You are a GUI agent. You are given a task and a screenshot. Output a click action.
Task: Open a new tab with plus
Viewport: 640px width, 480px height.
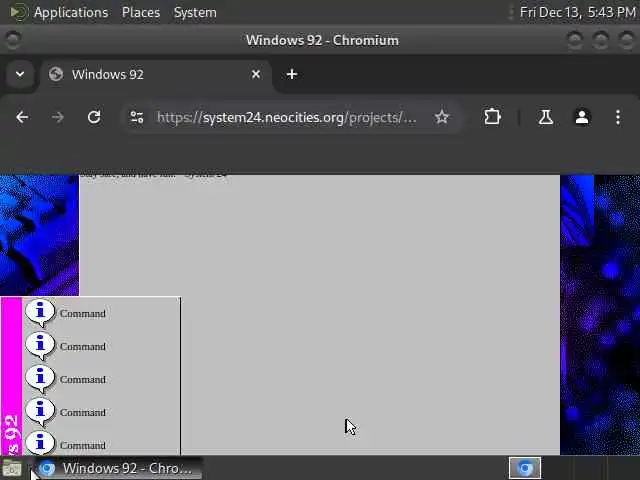[x=292, y=74]
